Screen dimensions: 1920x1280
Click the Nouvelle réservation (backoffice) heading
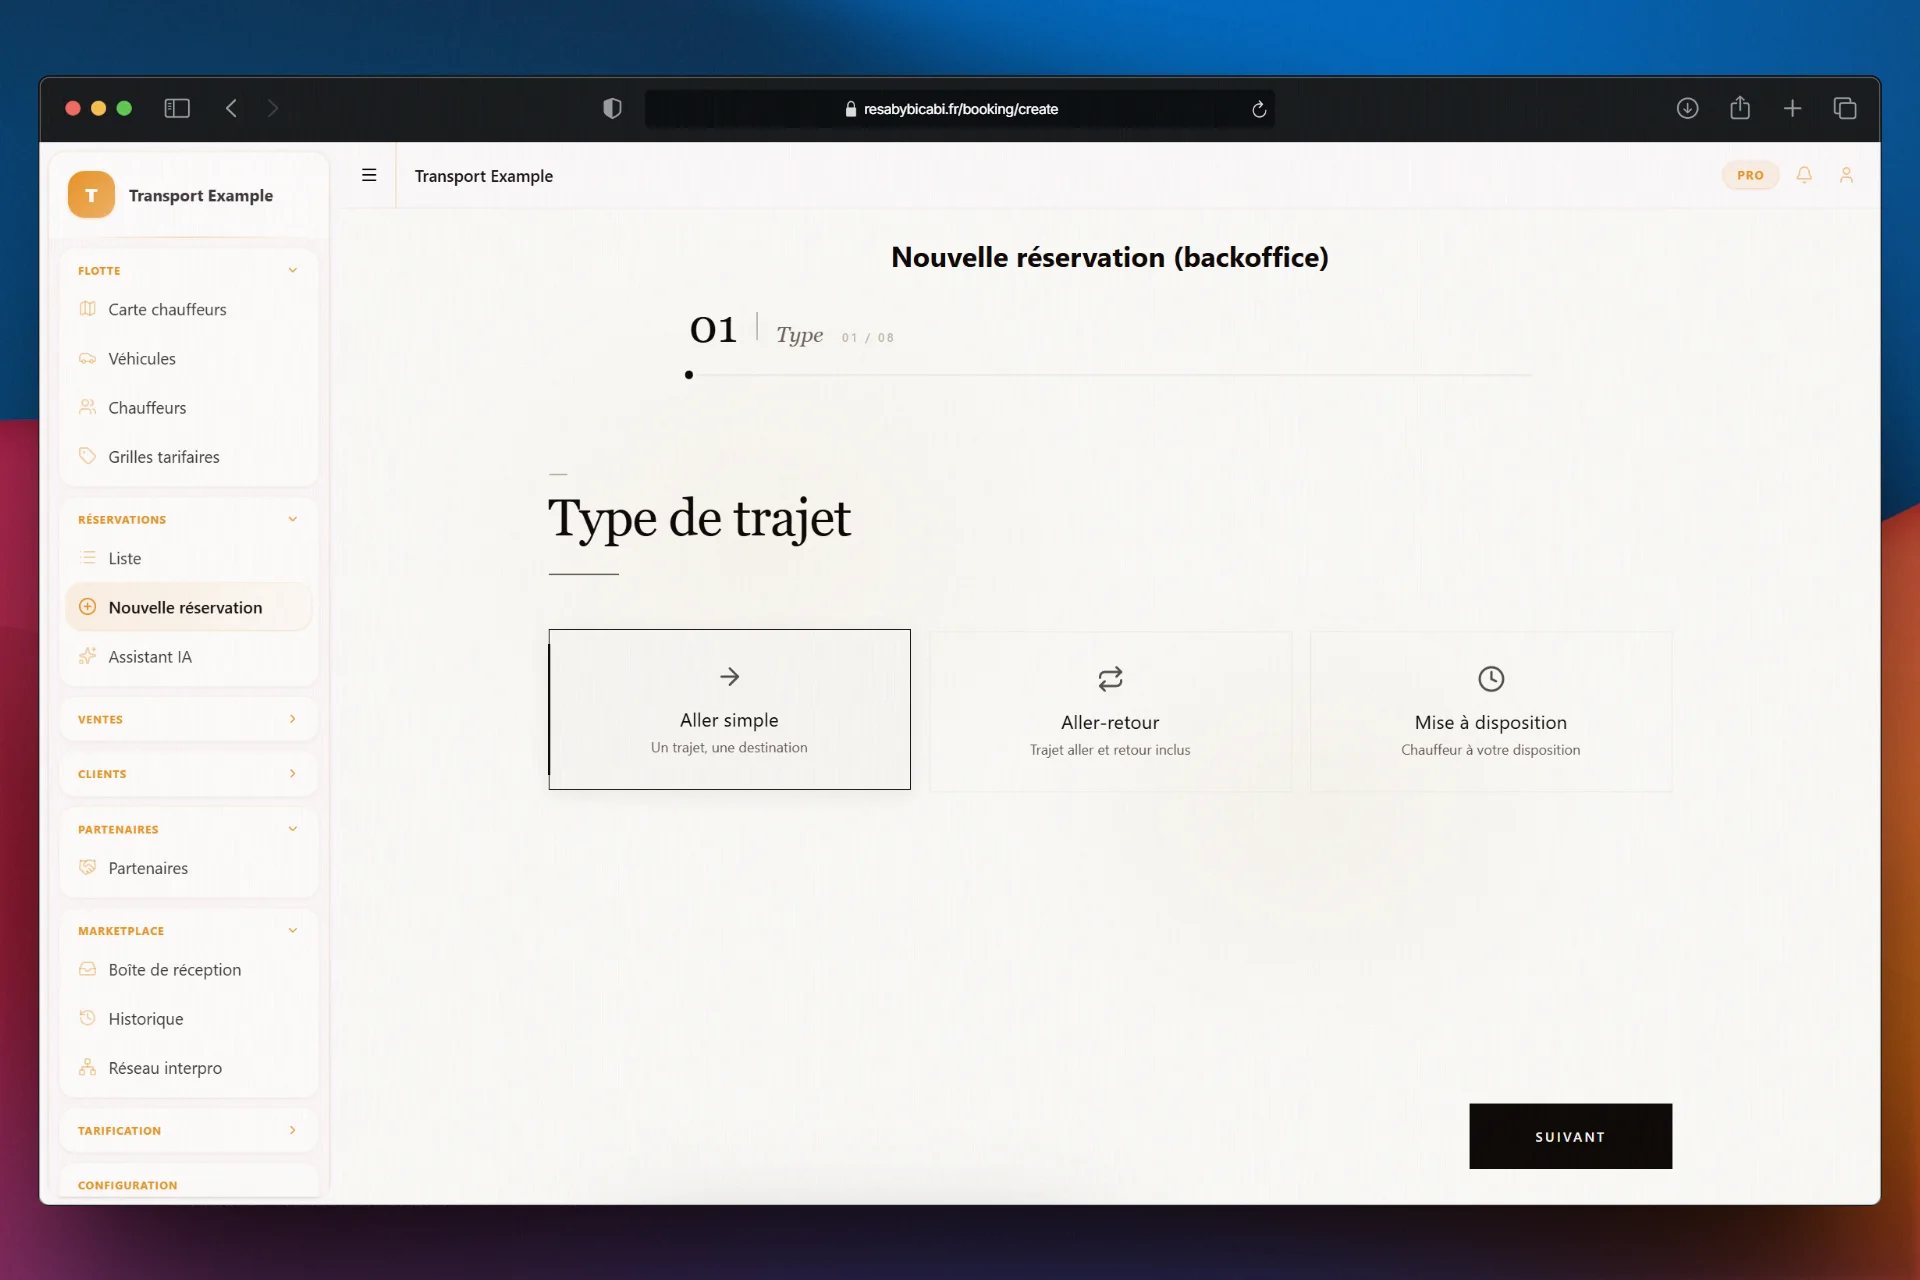tap(1110, 257)
